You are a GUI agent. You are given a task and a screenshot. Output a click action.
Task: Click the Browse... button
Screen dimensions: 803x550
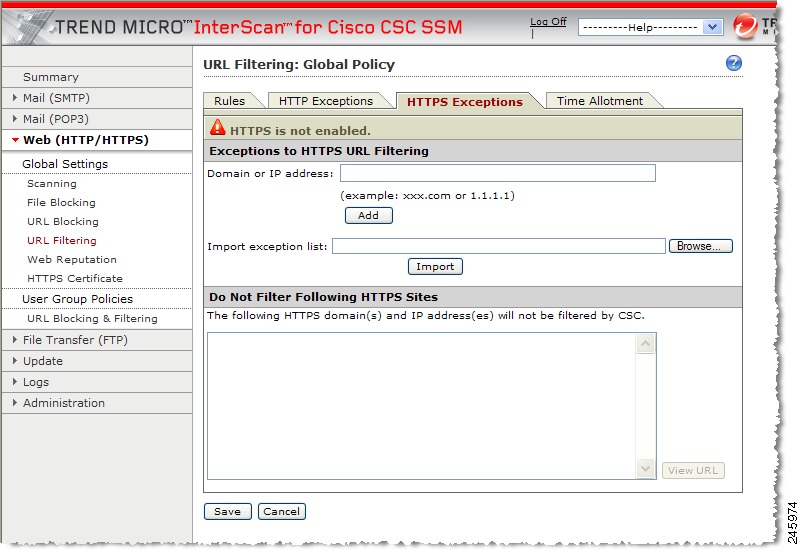pos(701,246)
